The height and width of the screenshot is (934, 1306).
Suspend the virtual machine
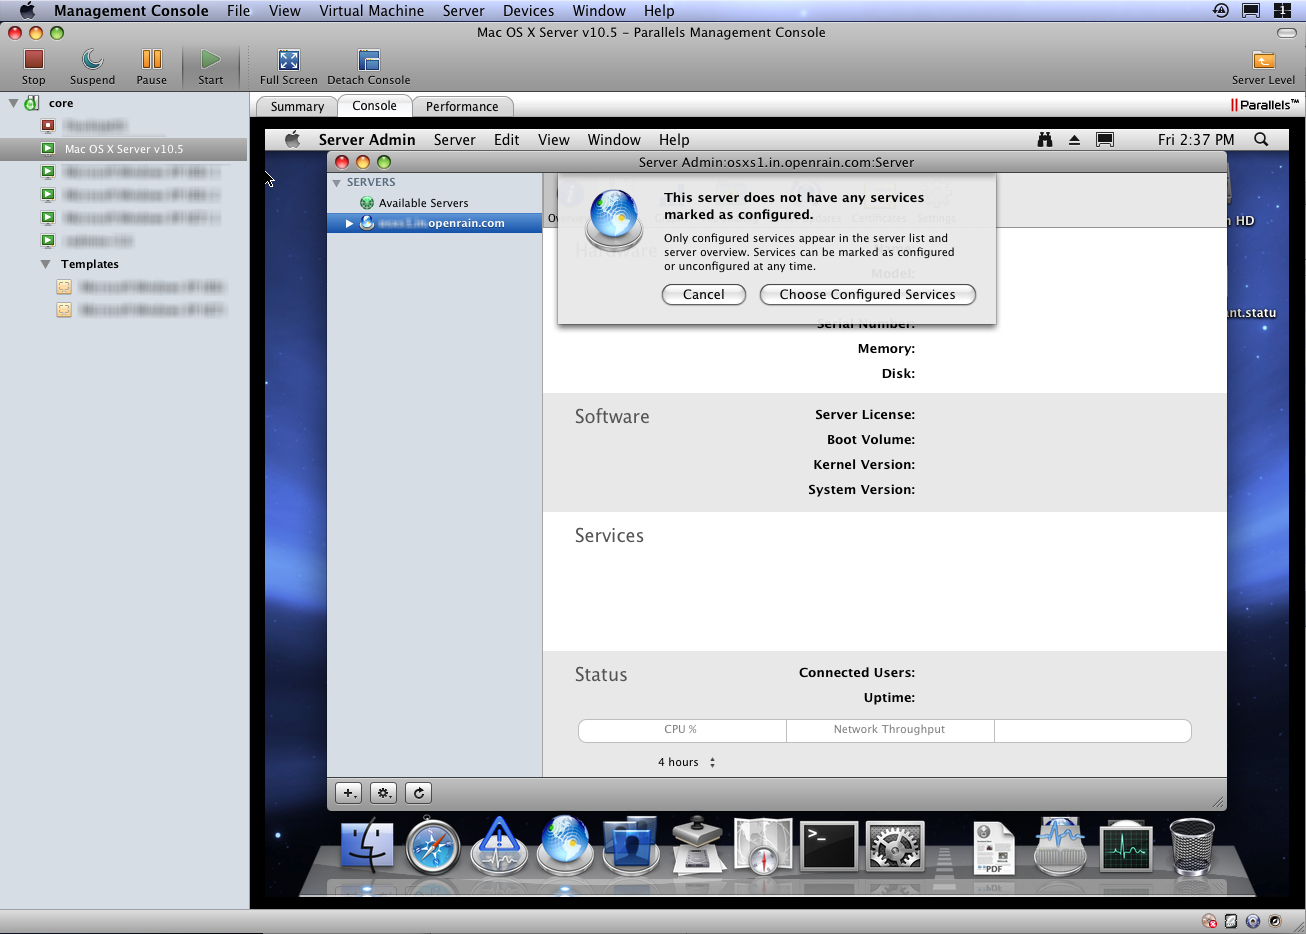92,60
